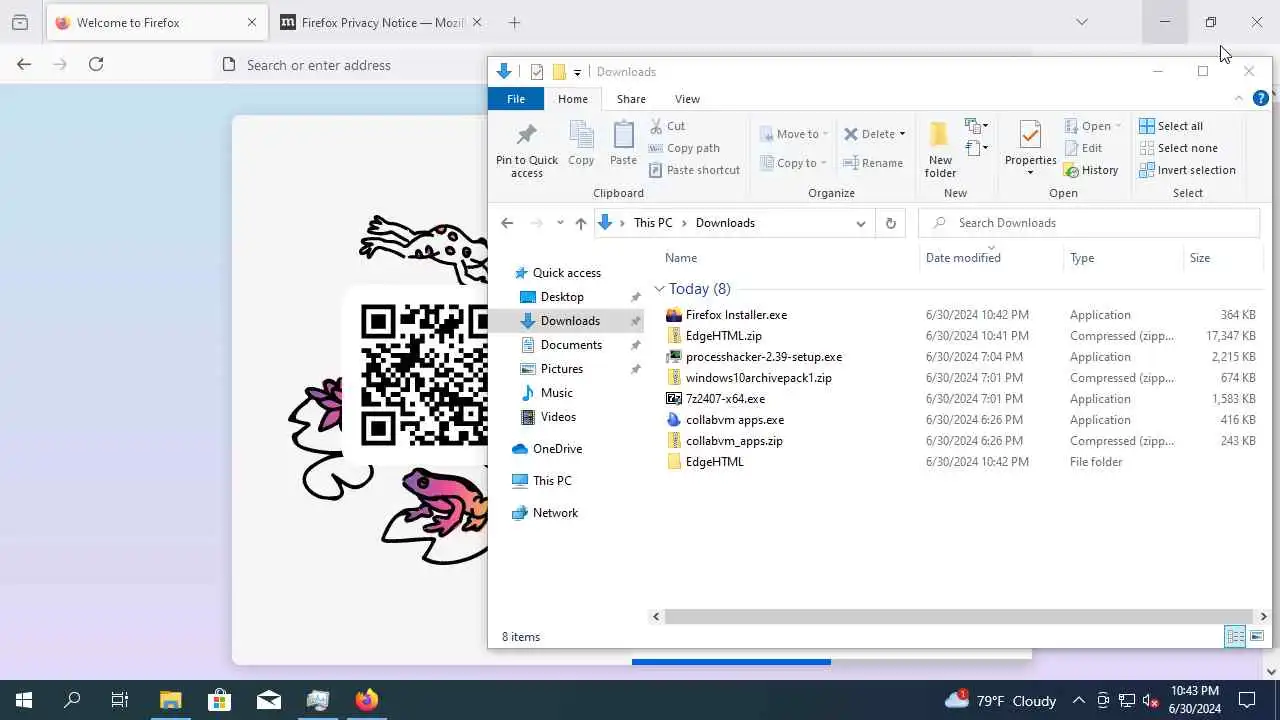
Task: Open Task View on the taskbar
Action: click(x=120, y=700)
